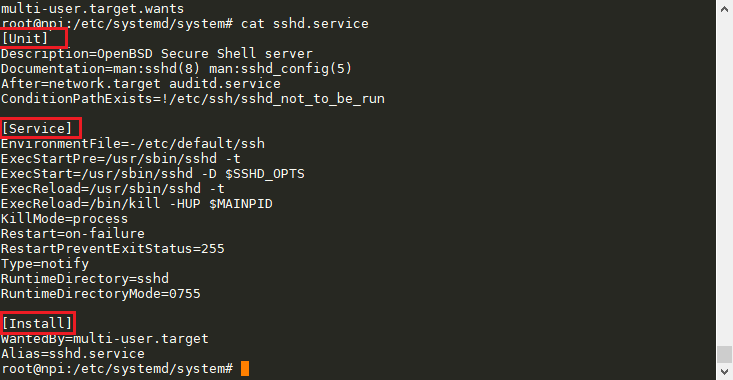Click the RuntimeDirectoryMode=0755 line

click(x=101, y=294)
